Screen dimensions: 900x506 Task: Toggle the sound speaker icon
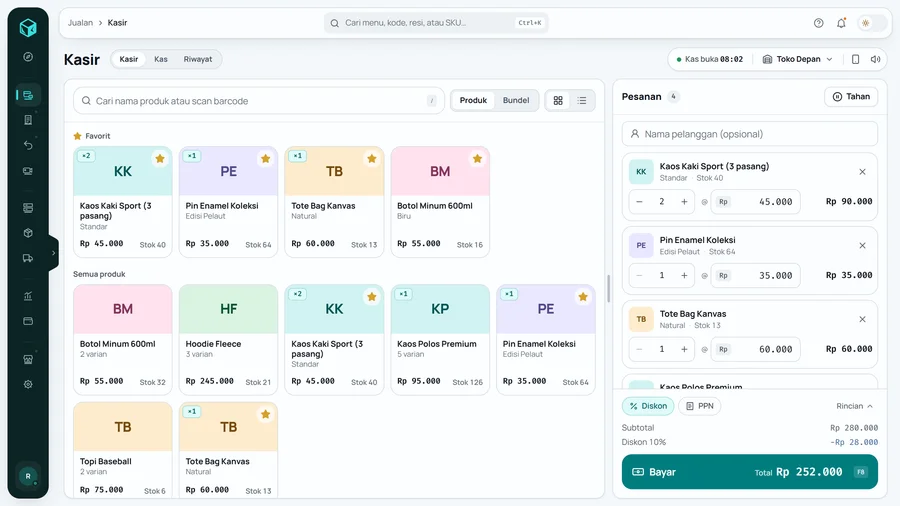875,59
